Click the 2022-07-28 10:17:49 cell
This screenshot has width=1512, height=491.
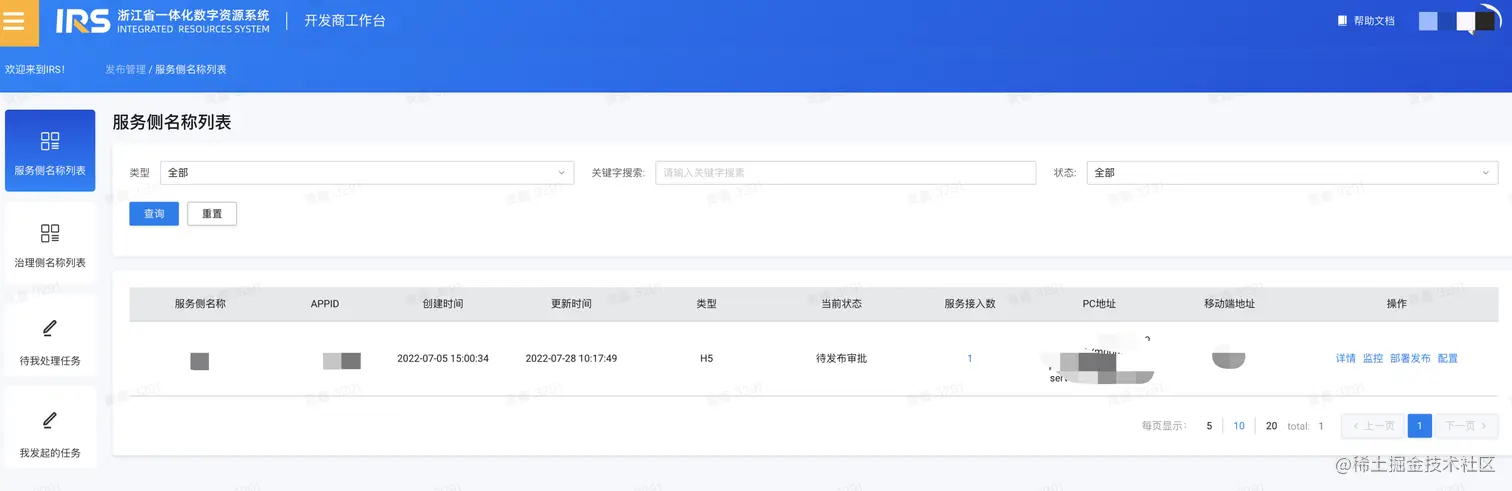pos(571,358)
